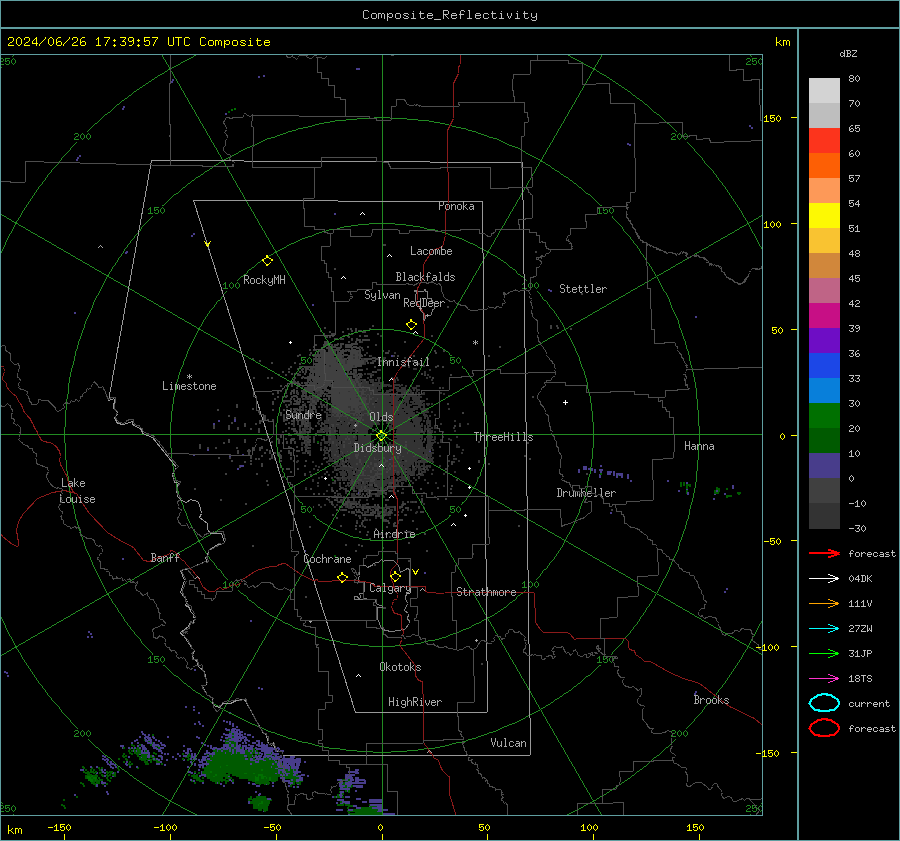The width and height of the screenshot is (900, 841).
Task: Select the Innisfail label
Action: point(403,362)
